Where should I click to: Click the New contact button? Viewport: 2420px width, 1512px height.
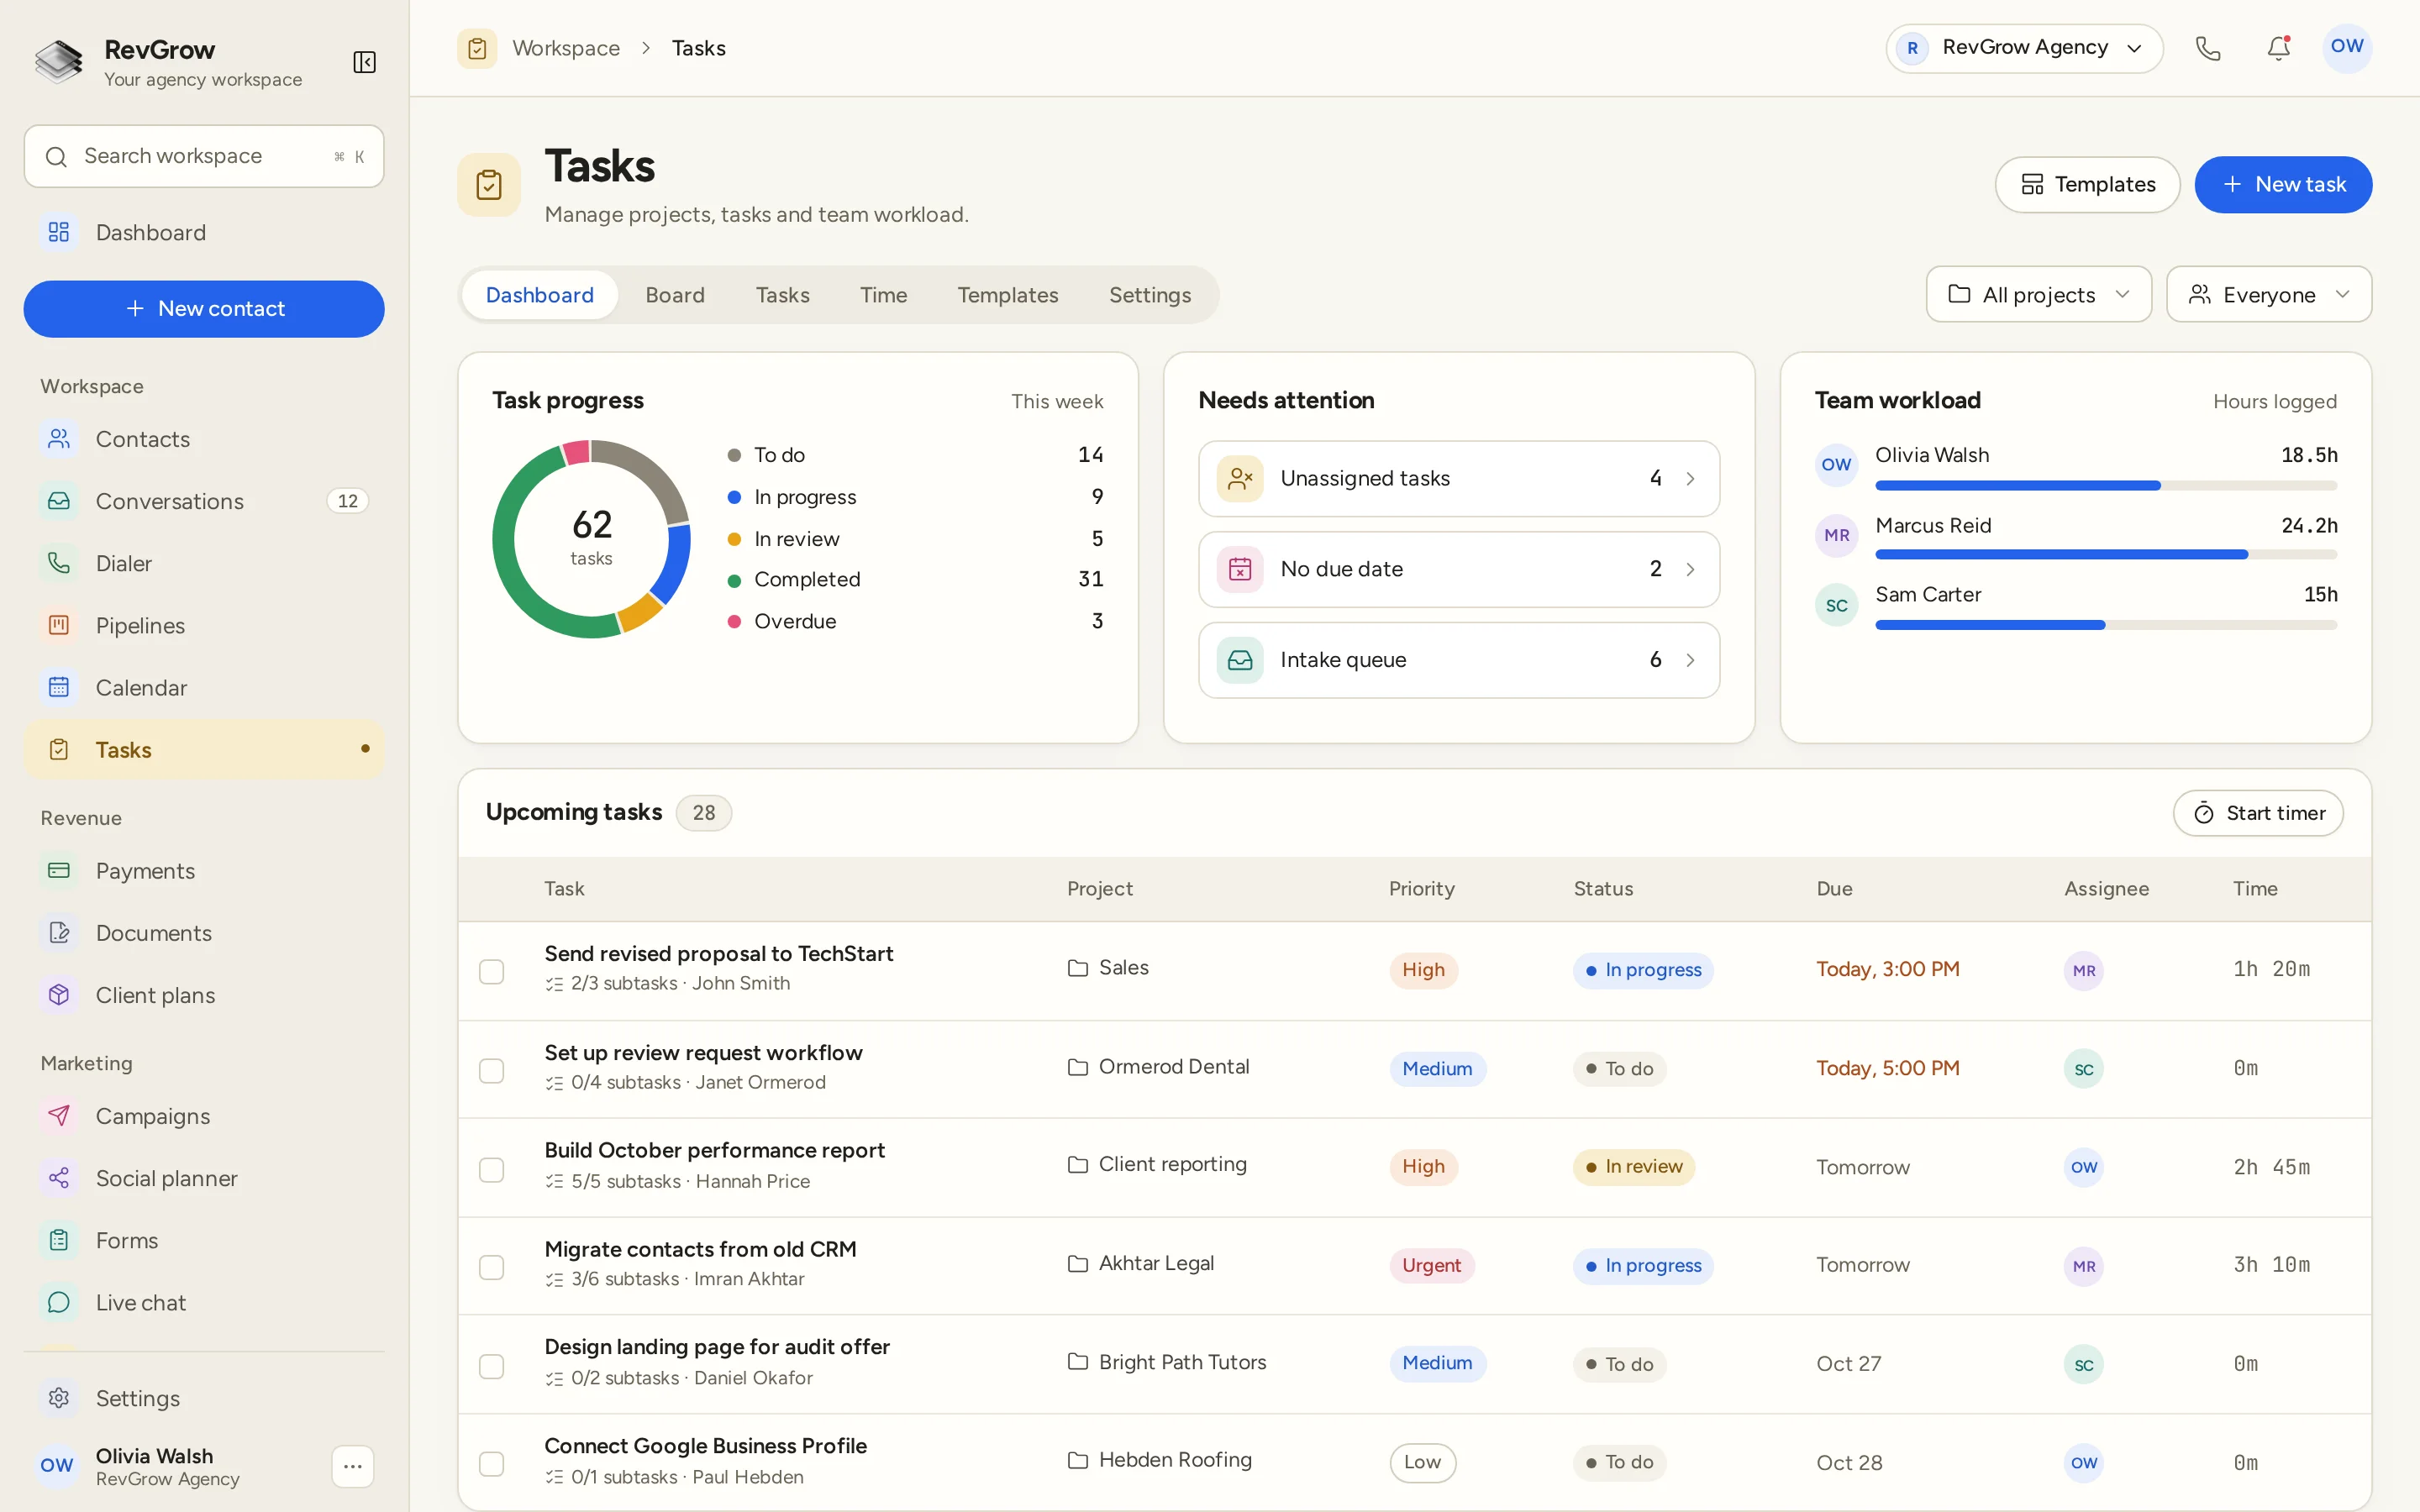click(204, 309)
